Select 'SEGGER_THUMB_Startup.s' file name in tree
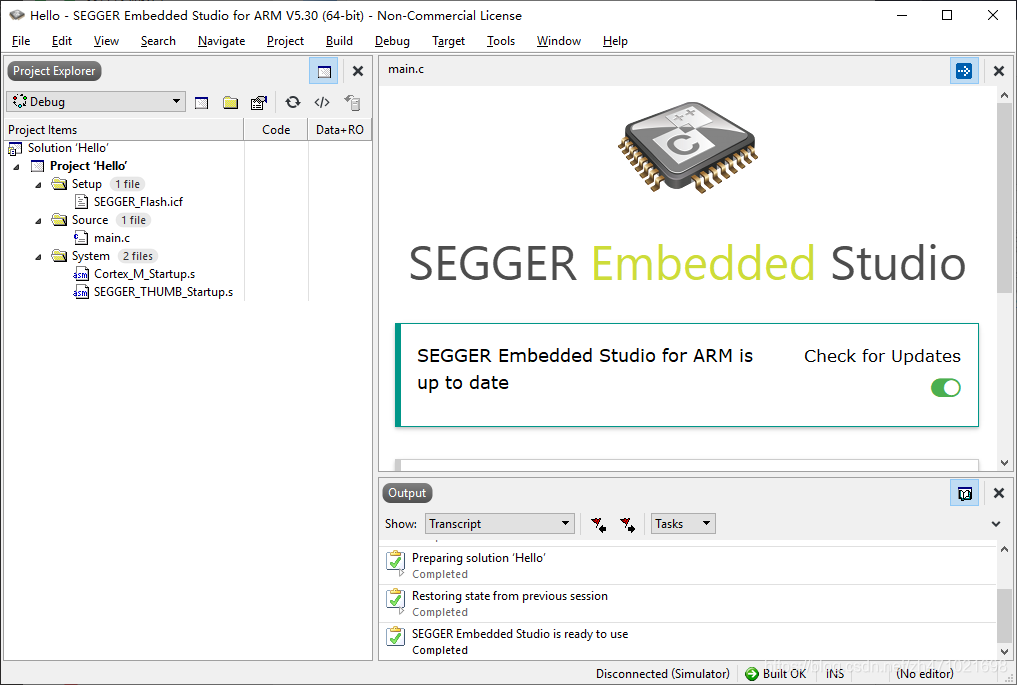 point(163,293)
